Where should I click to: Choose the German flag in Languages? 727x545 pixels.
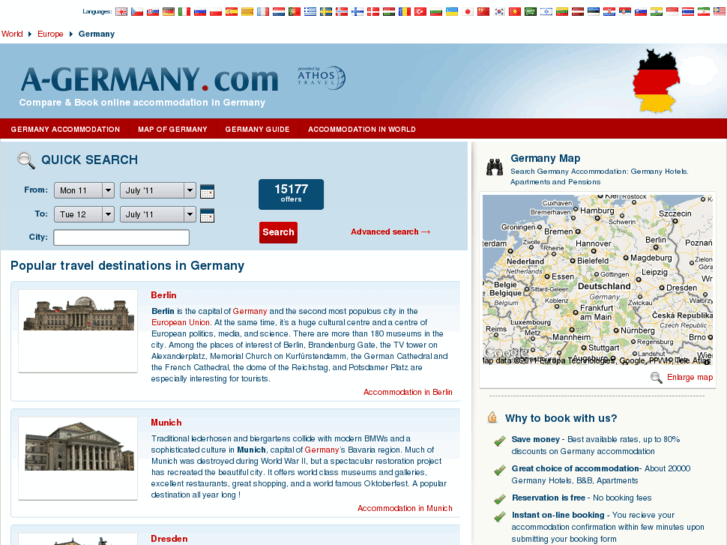click(x=169, y=12)
